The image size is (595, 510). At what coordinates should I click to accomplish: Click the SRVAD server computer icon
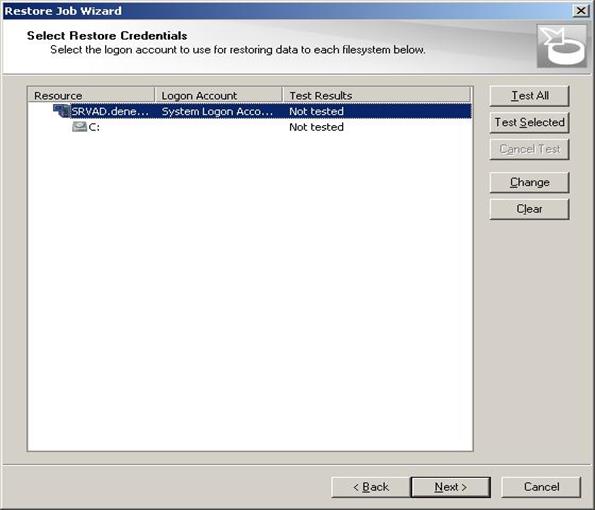[61, 111]
